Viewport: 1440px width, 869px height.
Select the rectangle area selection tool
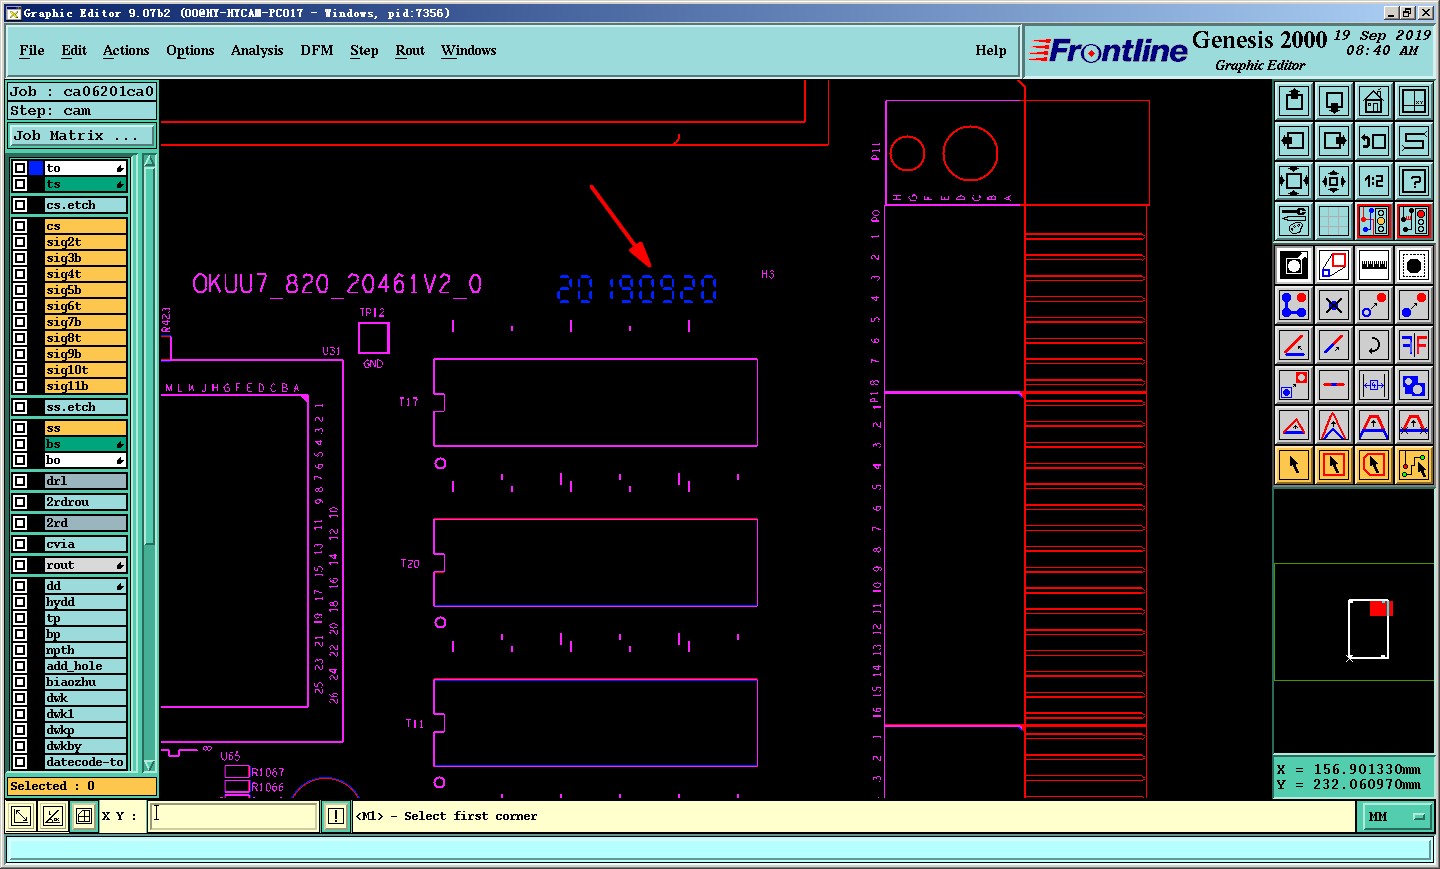(x=1334, y=465)
